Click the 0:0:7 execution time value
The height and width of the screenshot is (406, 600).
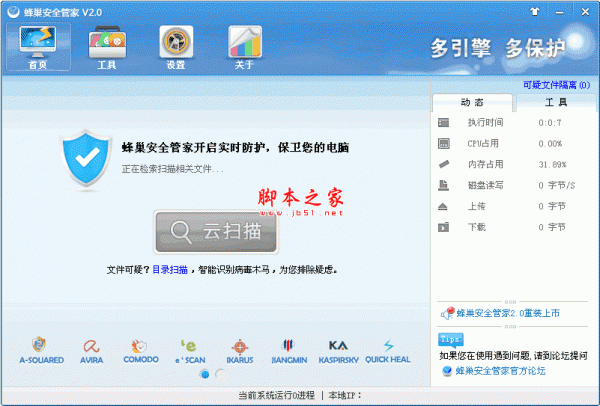550,123
